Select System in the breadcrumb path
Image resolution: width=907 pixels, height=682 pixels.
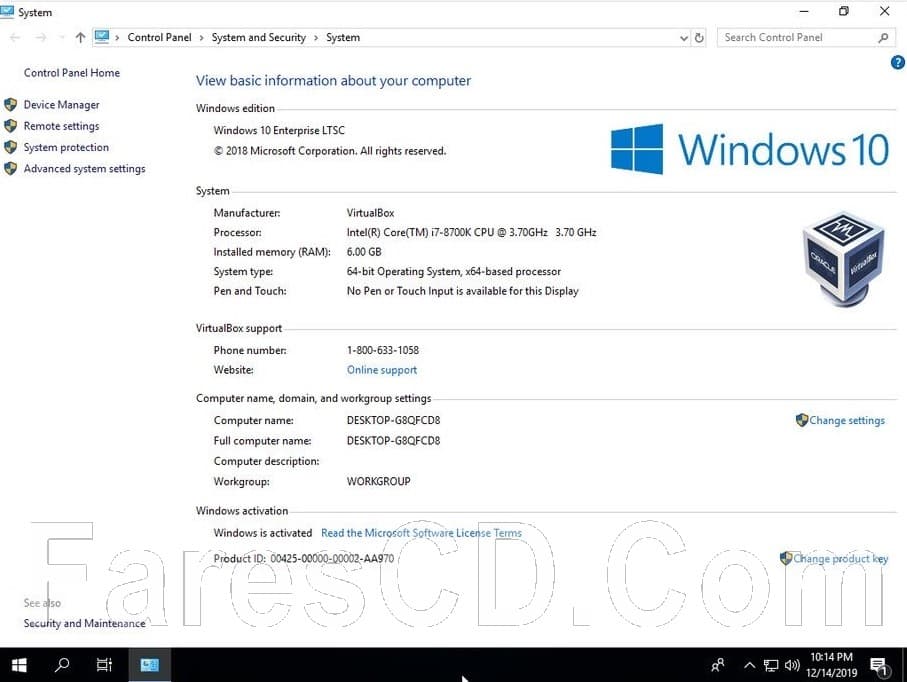(342, 38)
